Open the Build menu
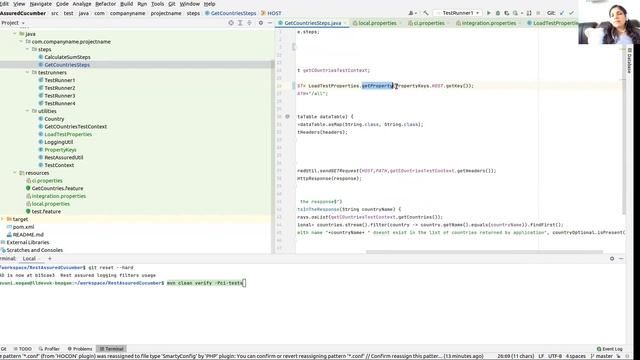 126,4
